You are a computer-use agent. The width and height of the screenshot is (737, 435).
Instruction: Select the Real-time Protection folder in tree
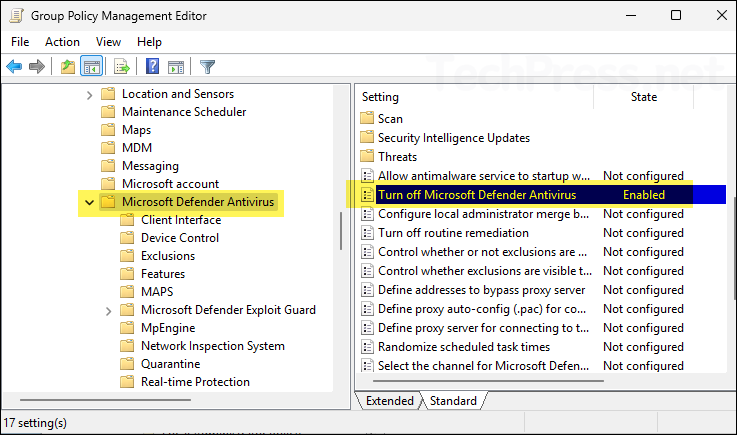195,382
